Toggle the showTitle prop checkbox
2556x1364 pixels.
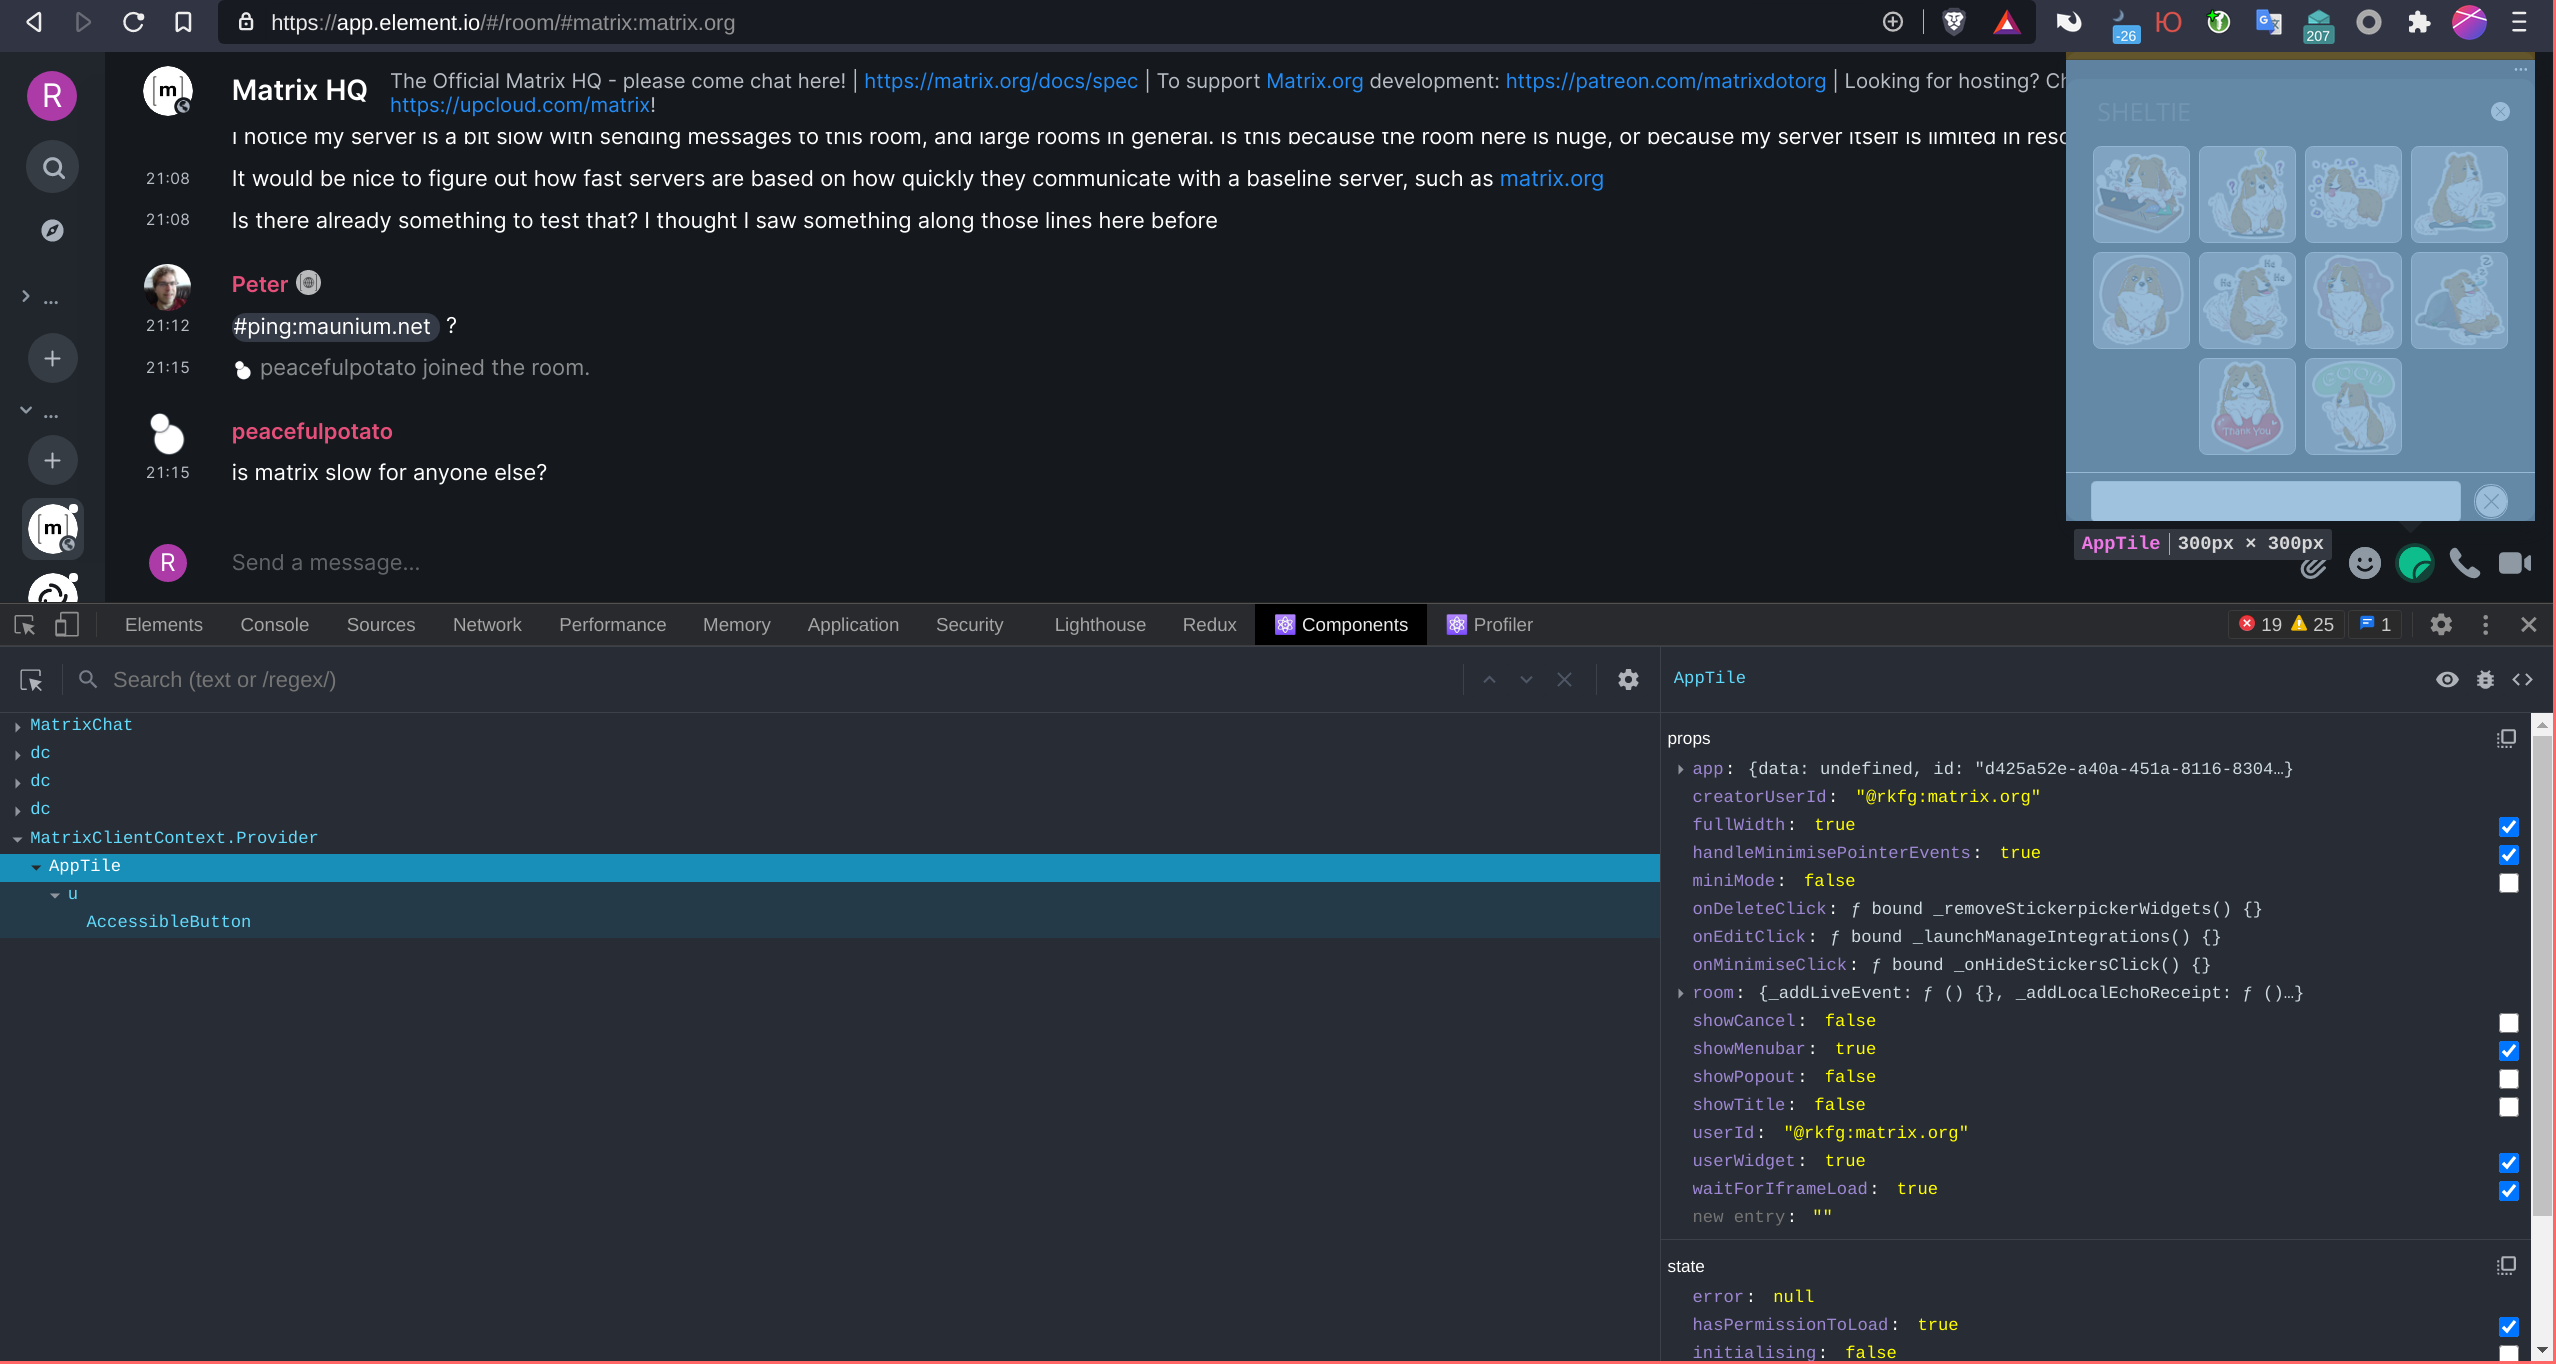tap(2508, 1106)
